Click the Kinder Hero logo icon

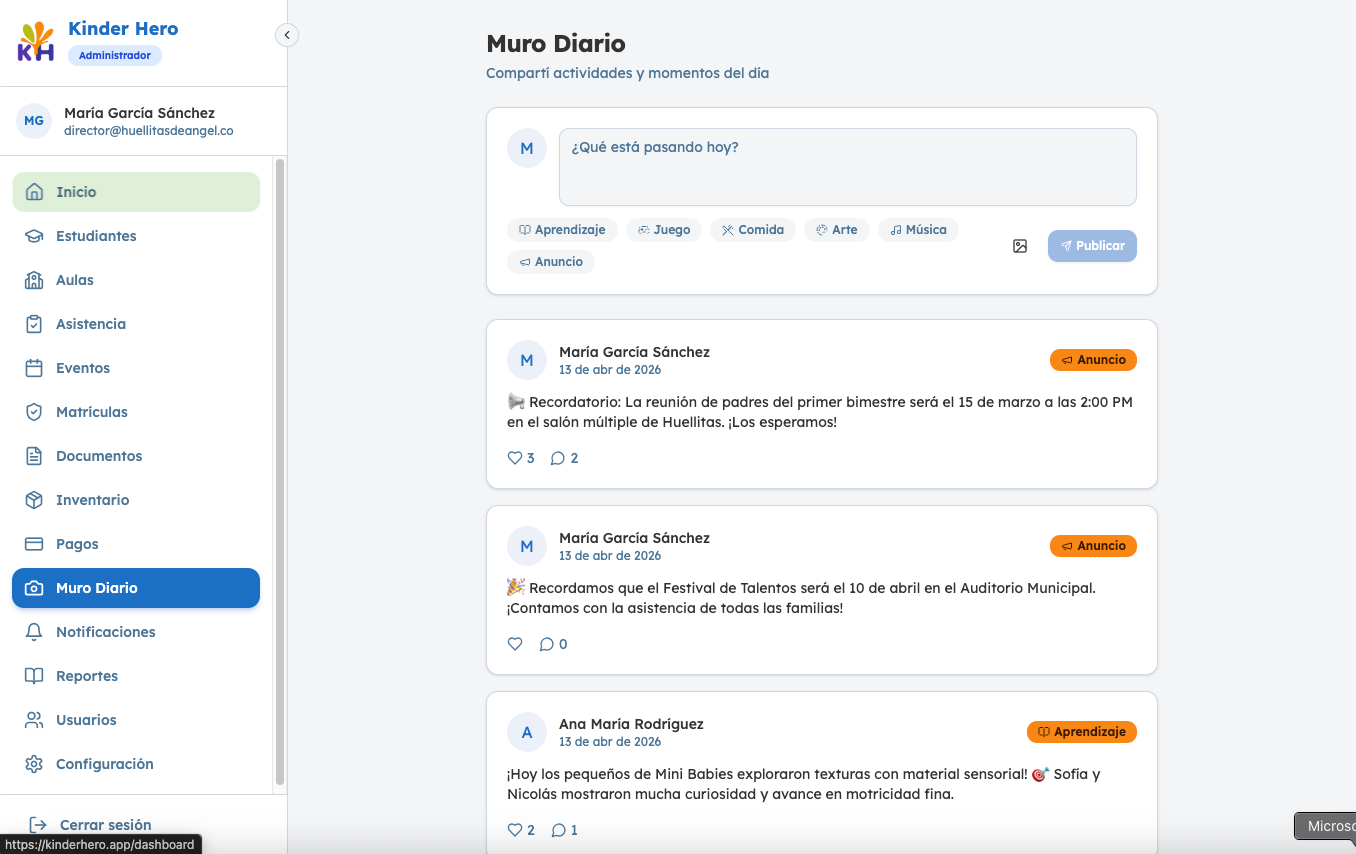click(37, 41)
